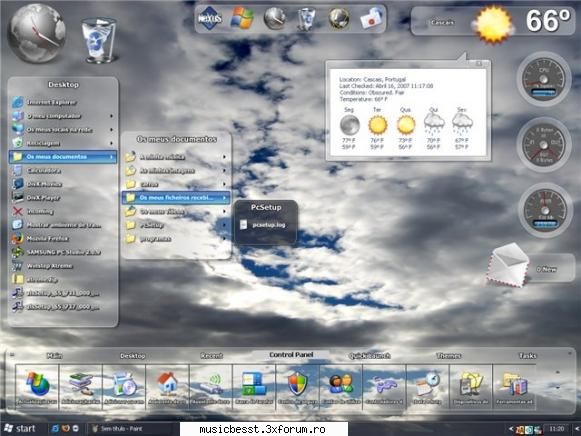Select Os meus ficheiros recebi... folder entry
The image size is (581, 436).
[x=176, y=197]
